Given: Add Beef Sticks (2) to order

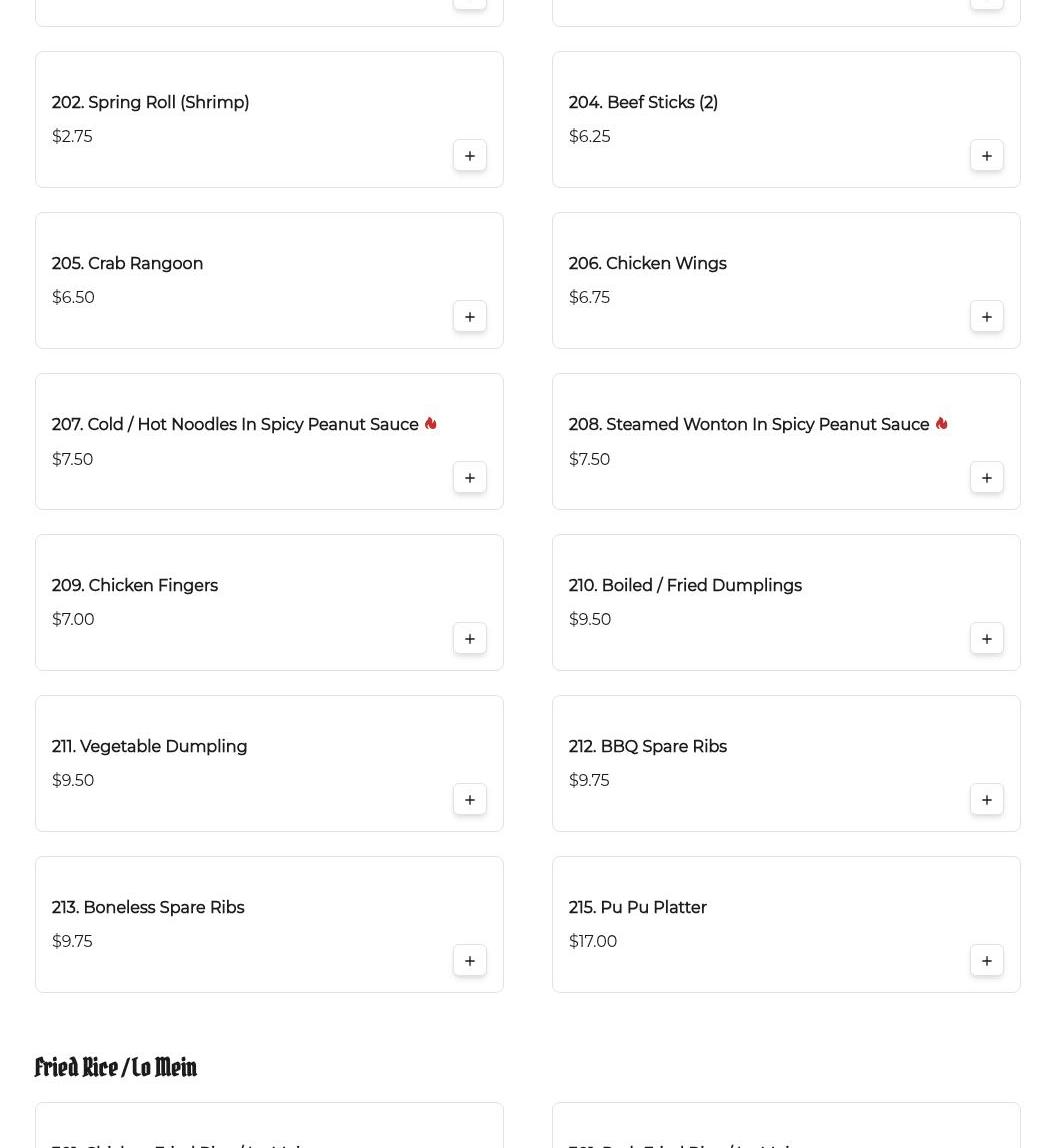Looking at the screenshot, I should pos(986,156).
